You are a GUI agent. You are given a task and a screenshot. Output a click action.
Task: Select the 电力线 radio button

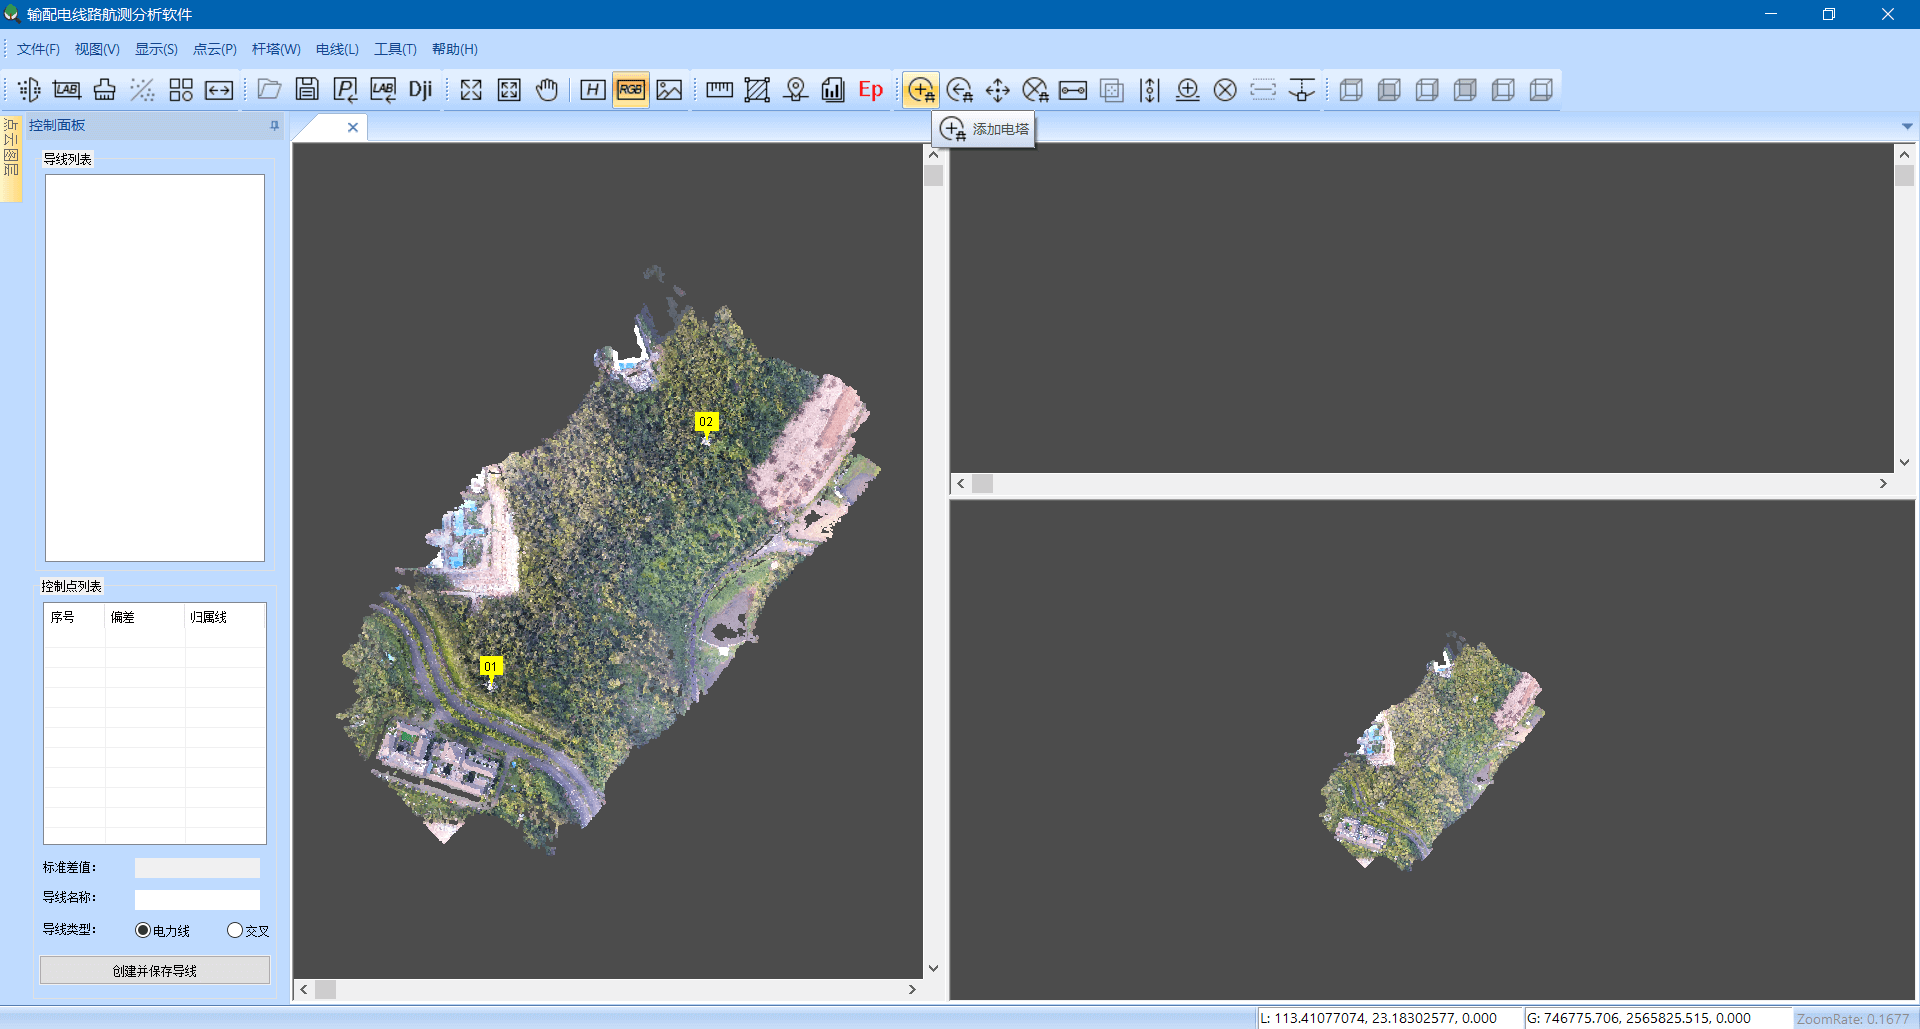pyautogui.click(x=143, y=930)
